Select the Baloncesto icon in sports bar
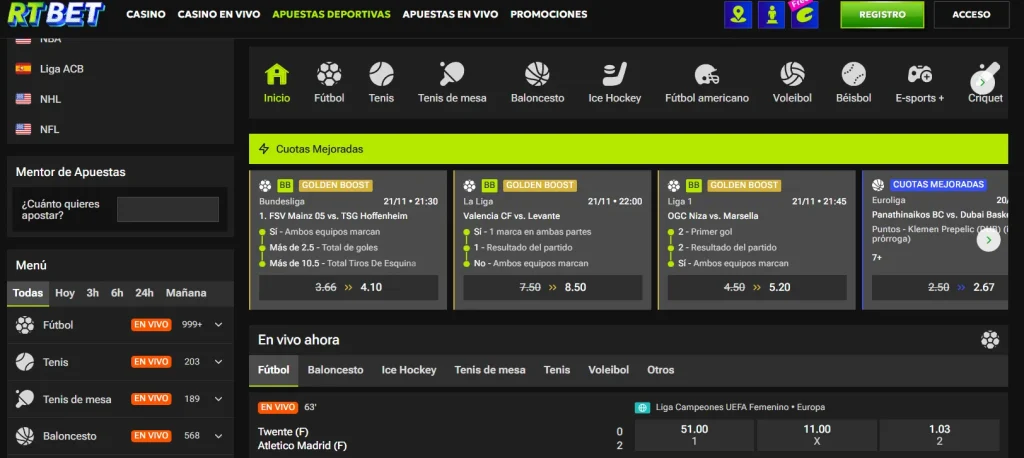The image size is (1024, 458). click(537, 74)
